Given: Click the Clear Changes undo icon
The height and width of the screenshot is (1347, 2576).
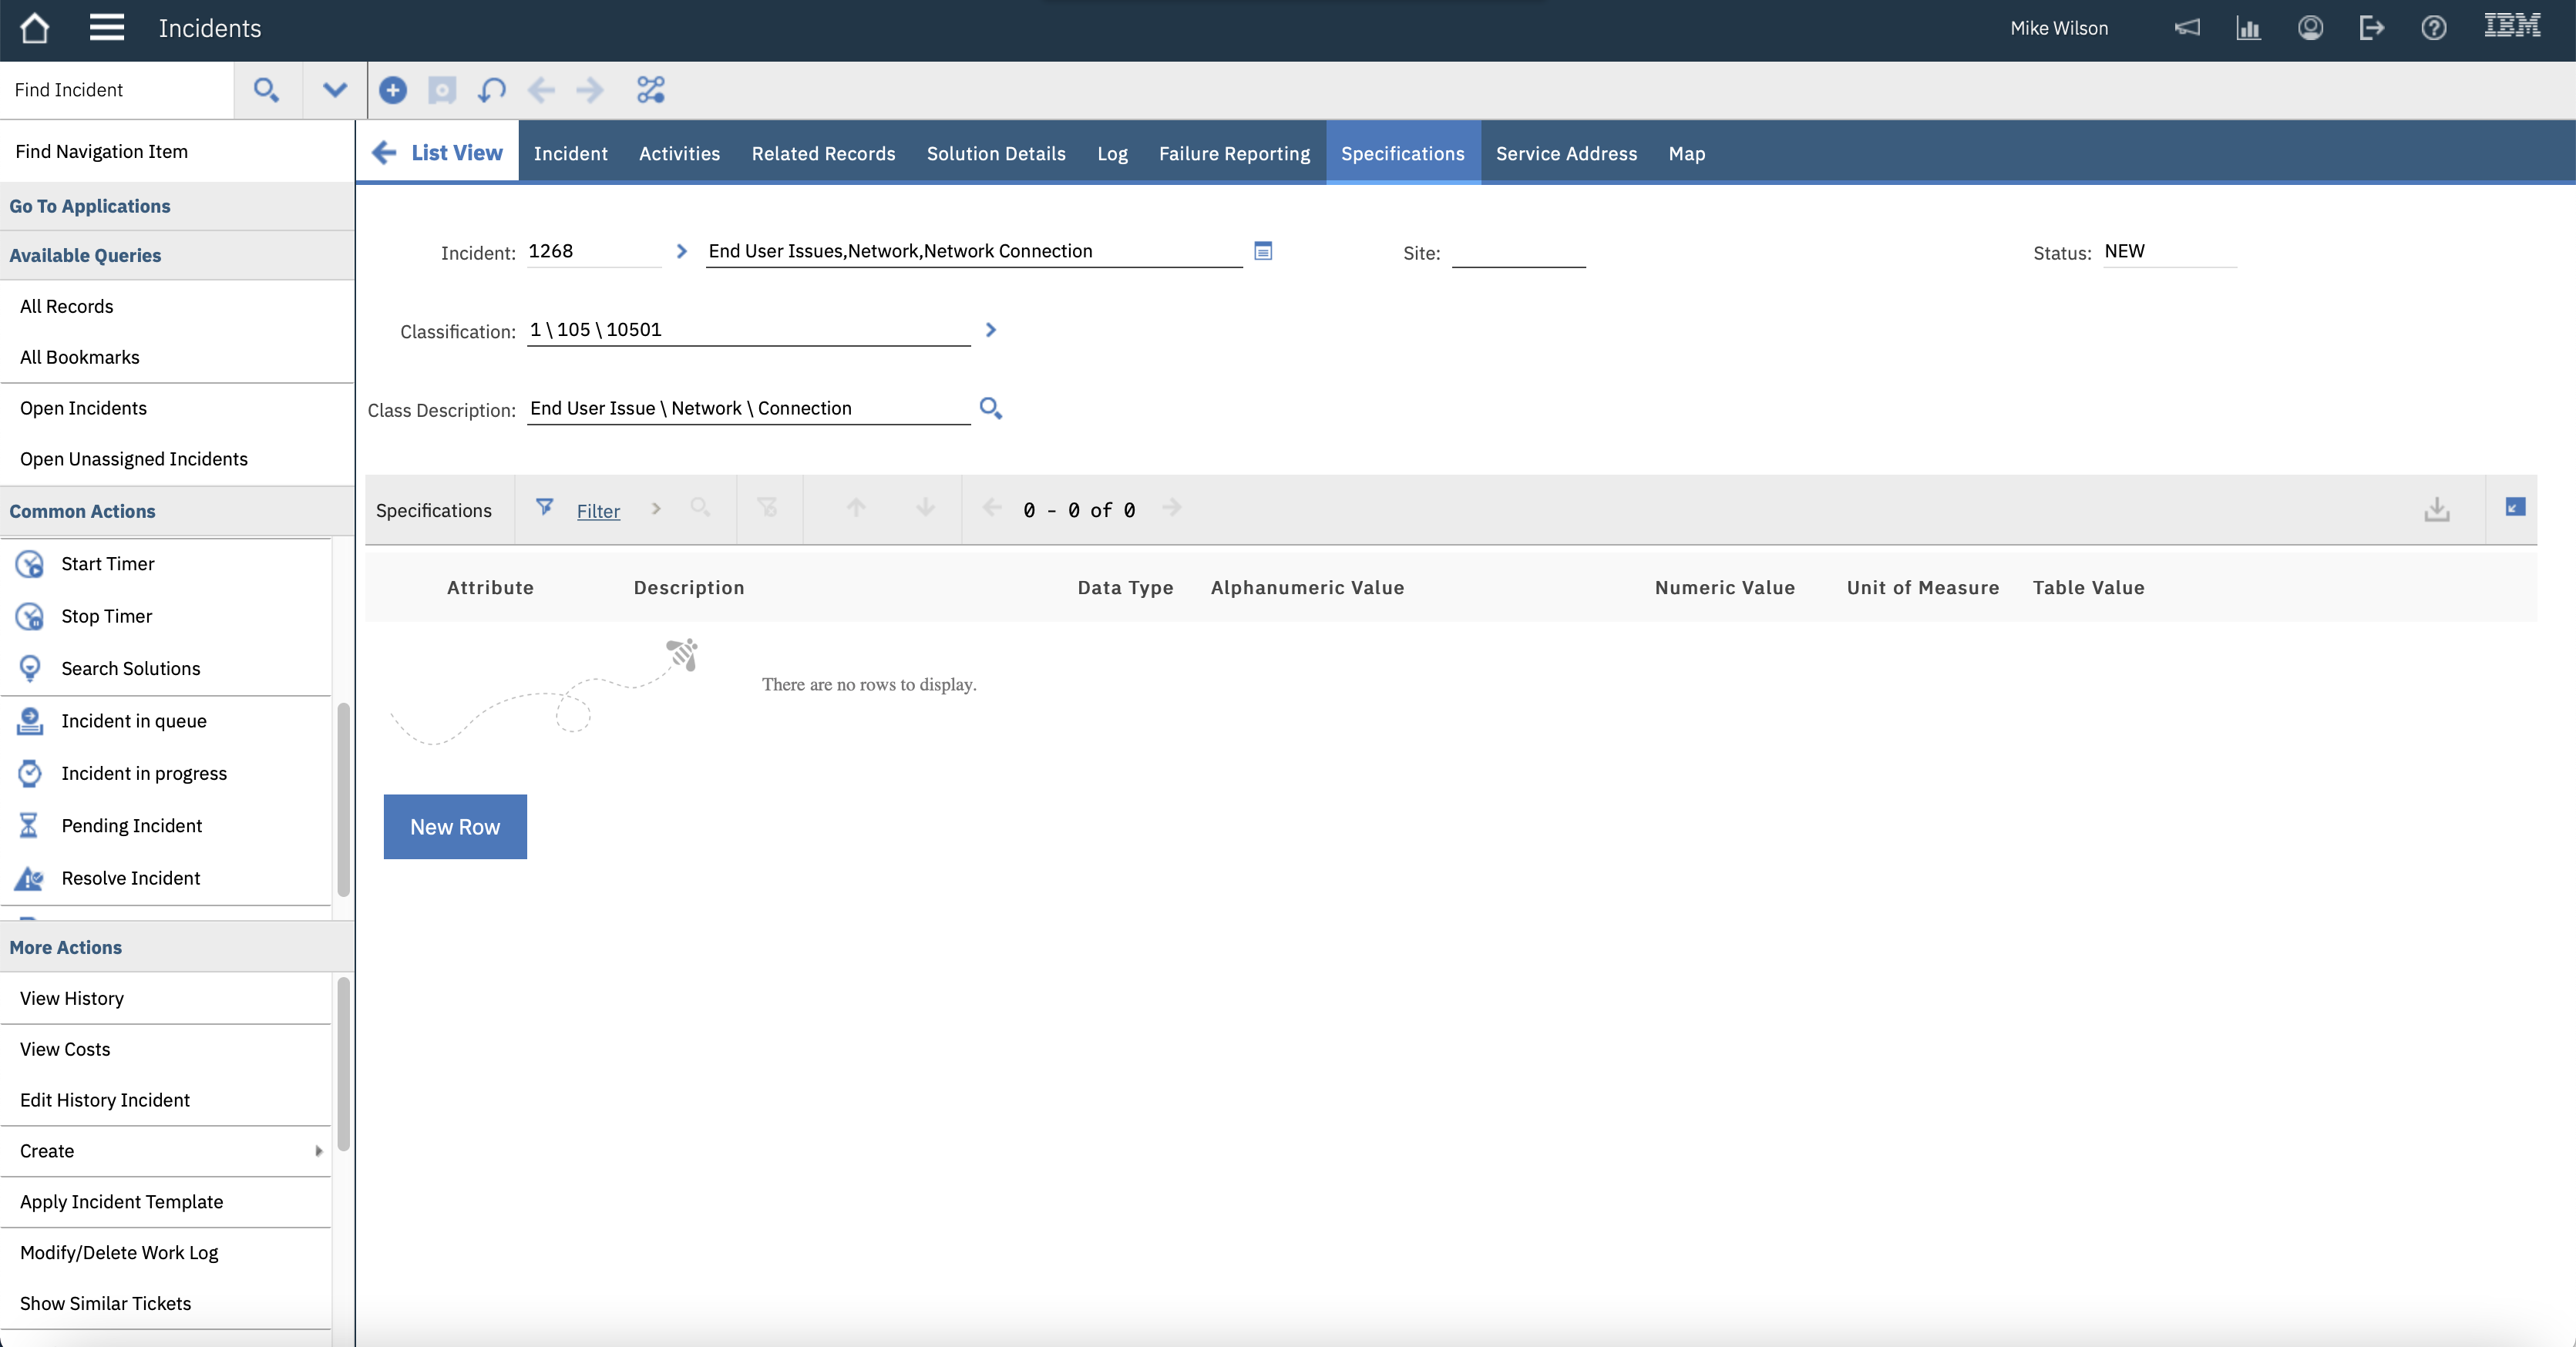Looking at the screenshot, I should click(x=491, y=90).
